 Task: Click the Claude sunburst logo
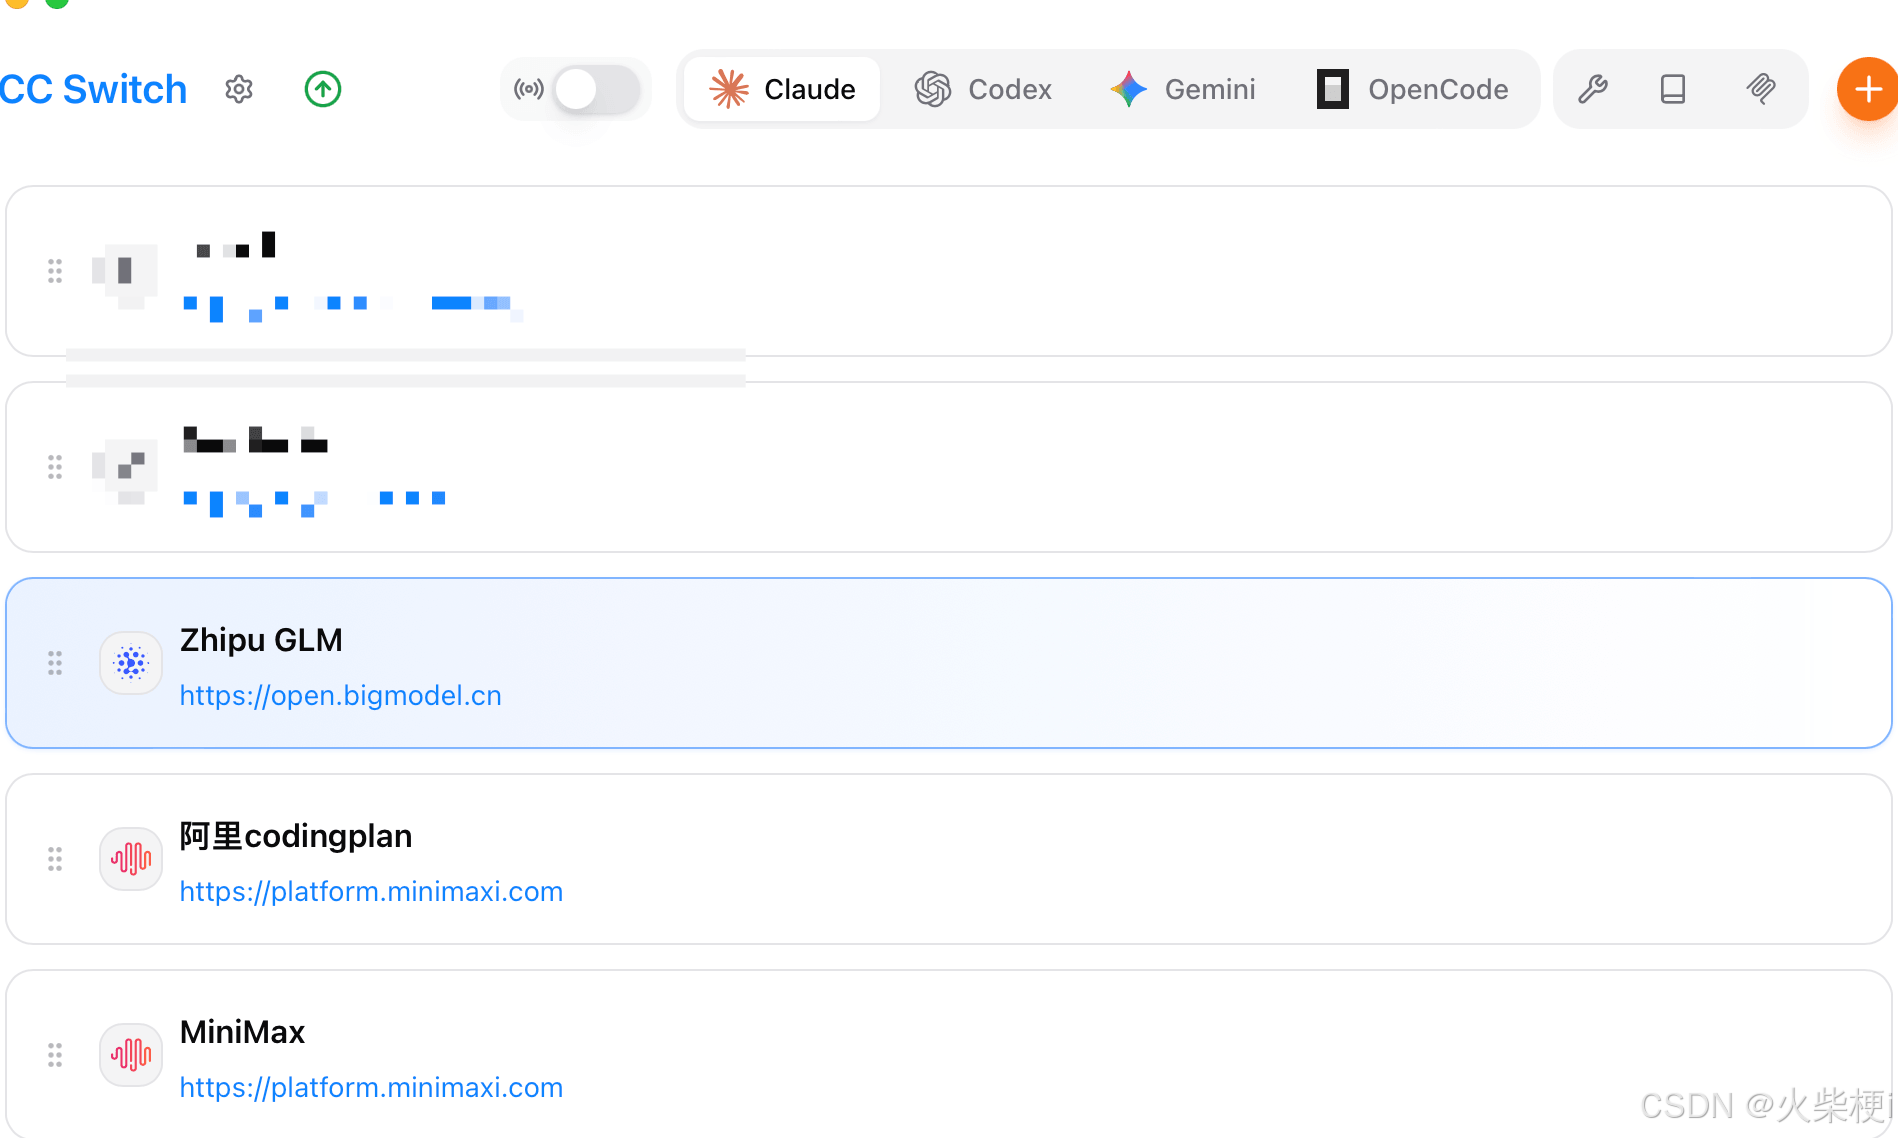[729, 89]
